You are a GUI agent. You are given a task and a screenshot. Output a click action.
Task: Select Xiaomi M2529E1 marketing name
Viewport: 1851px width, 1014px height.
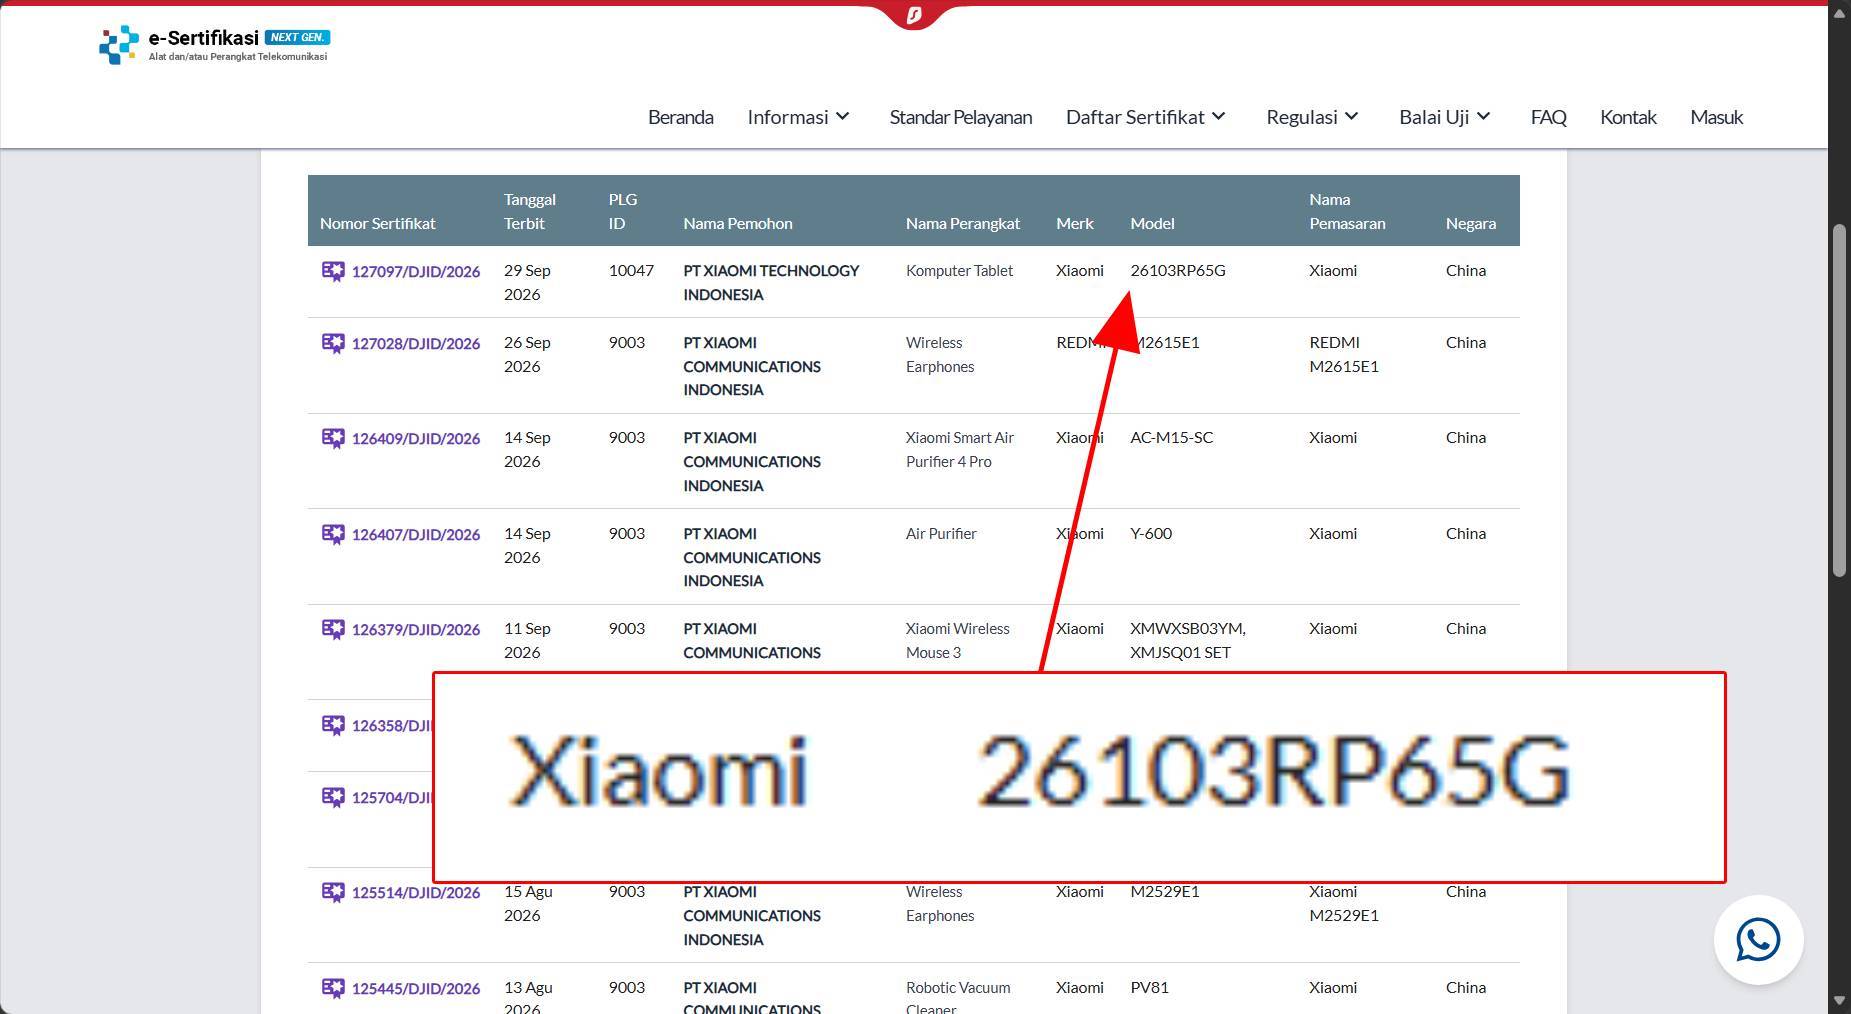pyautogui.click(x=1344, y=903)
